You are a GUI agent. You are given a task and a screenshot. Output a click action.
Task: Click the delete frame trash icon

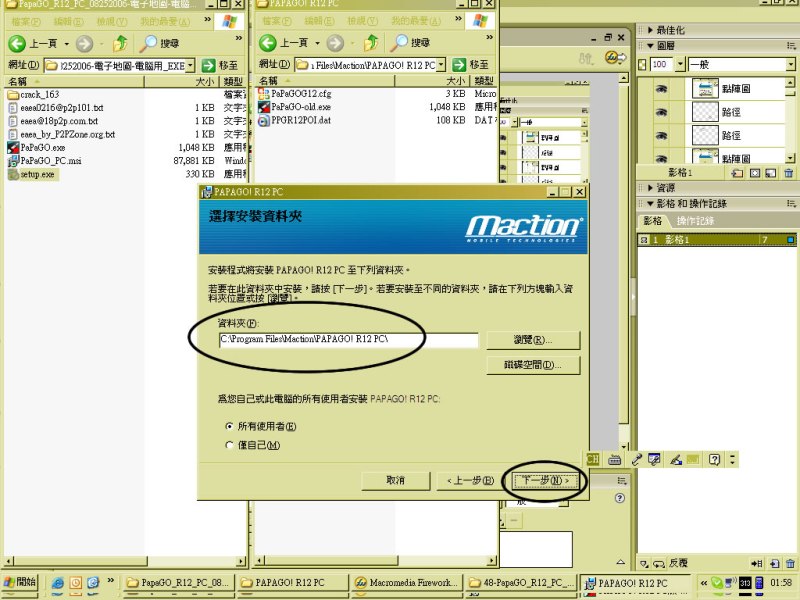[x=790, y=564]
